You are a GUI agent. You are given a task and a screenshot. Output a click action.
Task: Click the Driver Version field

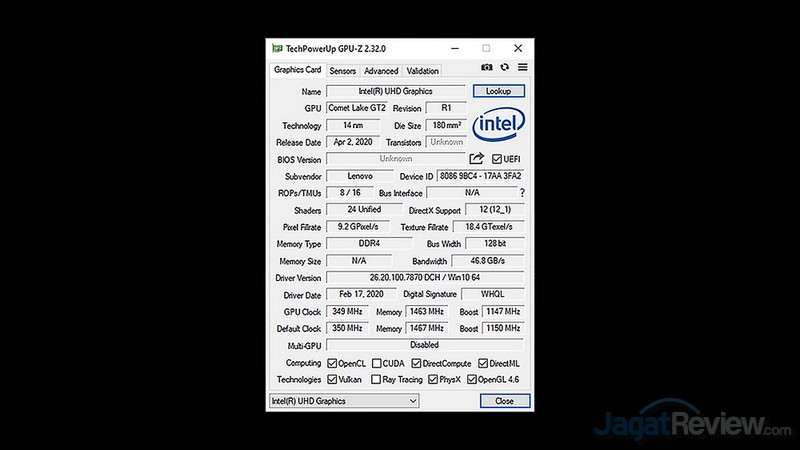425,278
